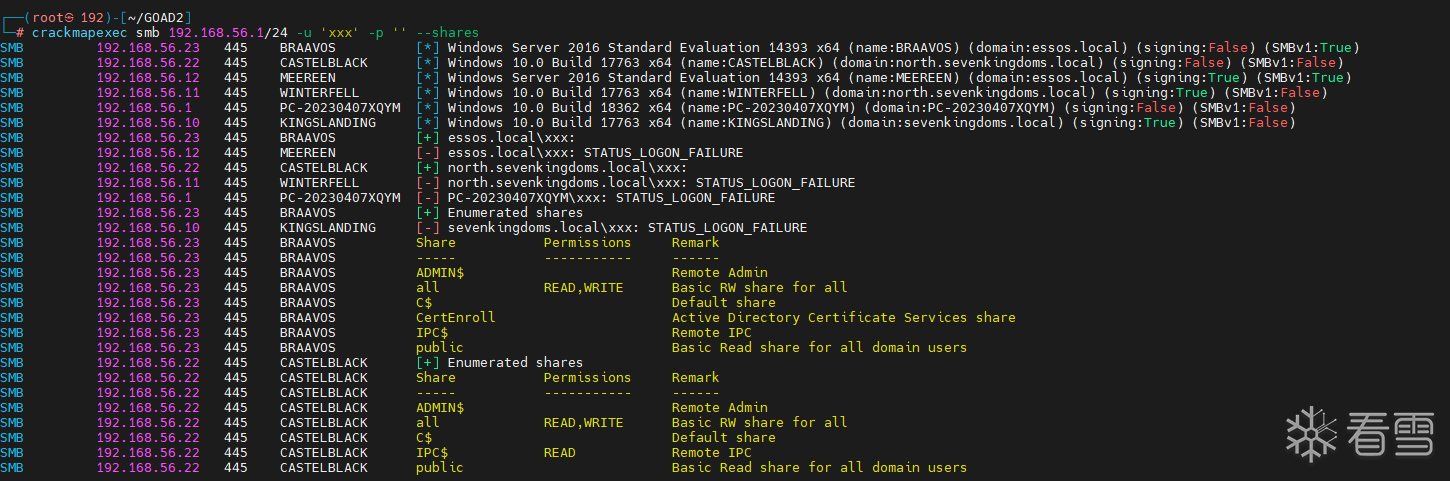The image size is (1450, 481).
Task: Click the green [+] next to the BRAAVOS 'Enumerated shares' line
Action: tap(427, 213)
